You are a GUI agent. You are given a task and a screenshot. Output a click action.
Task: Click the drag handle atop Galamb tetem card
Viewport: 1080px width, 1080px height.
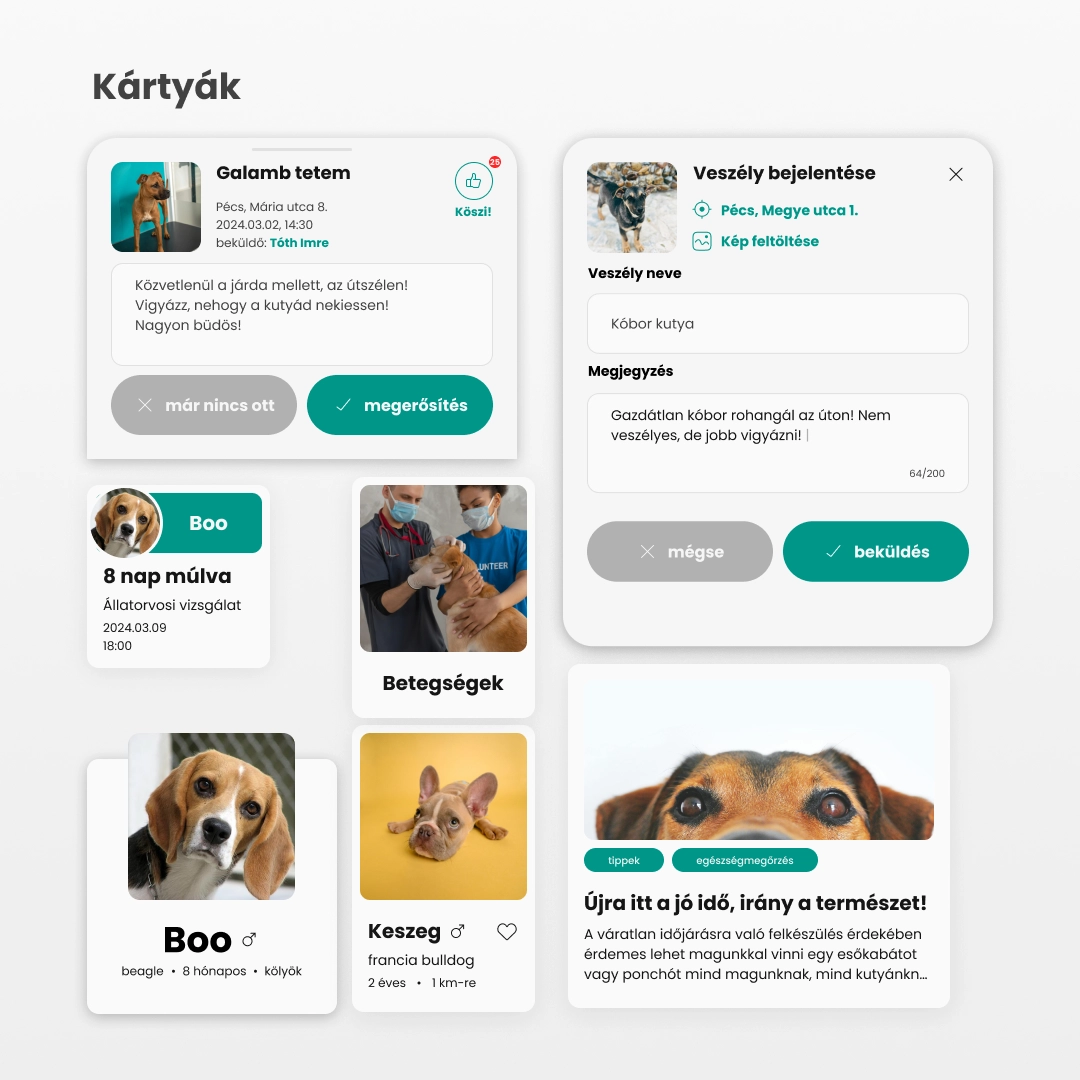coord(302,149)
